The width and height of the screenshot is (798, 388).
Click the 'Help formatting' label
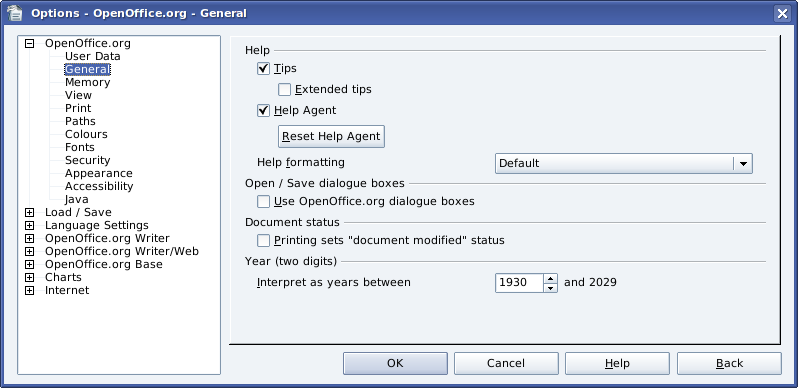pos(301,162)
